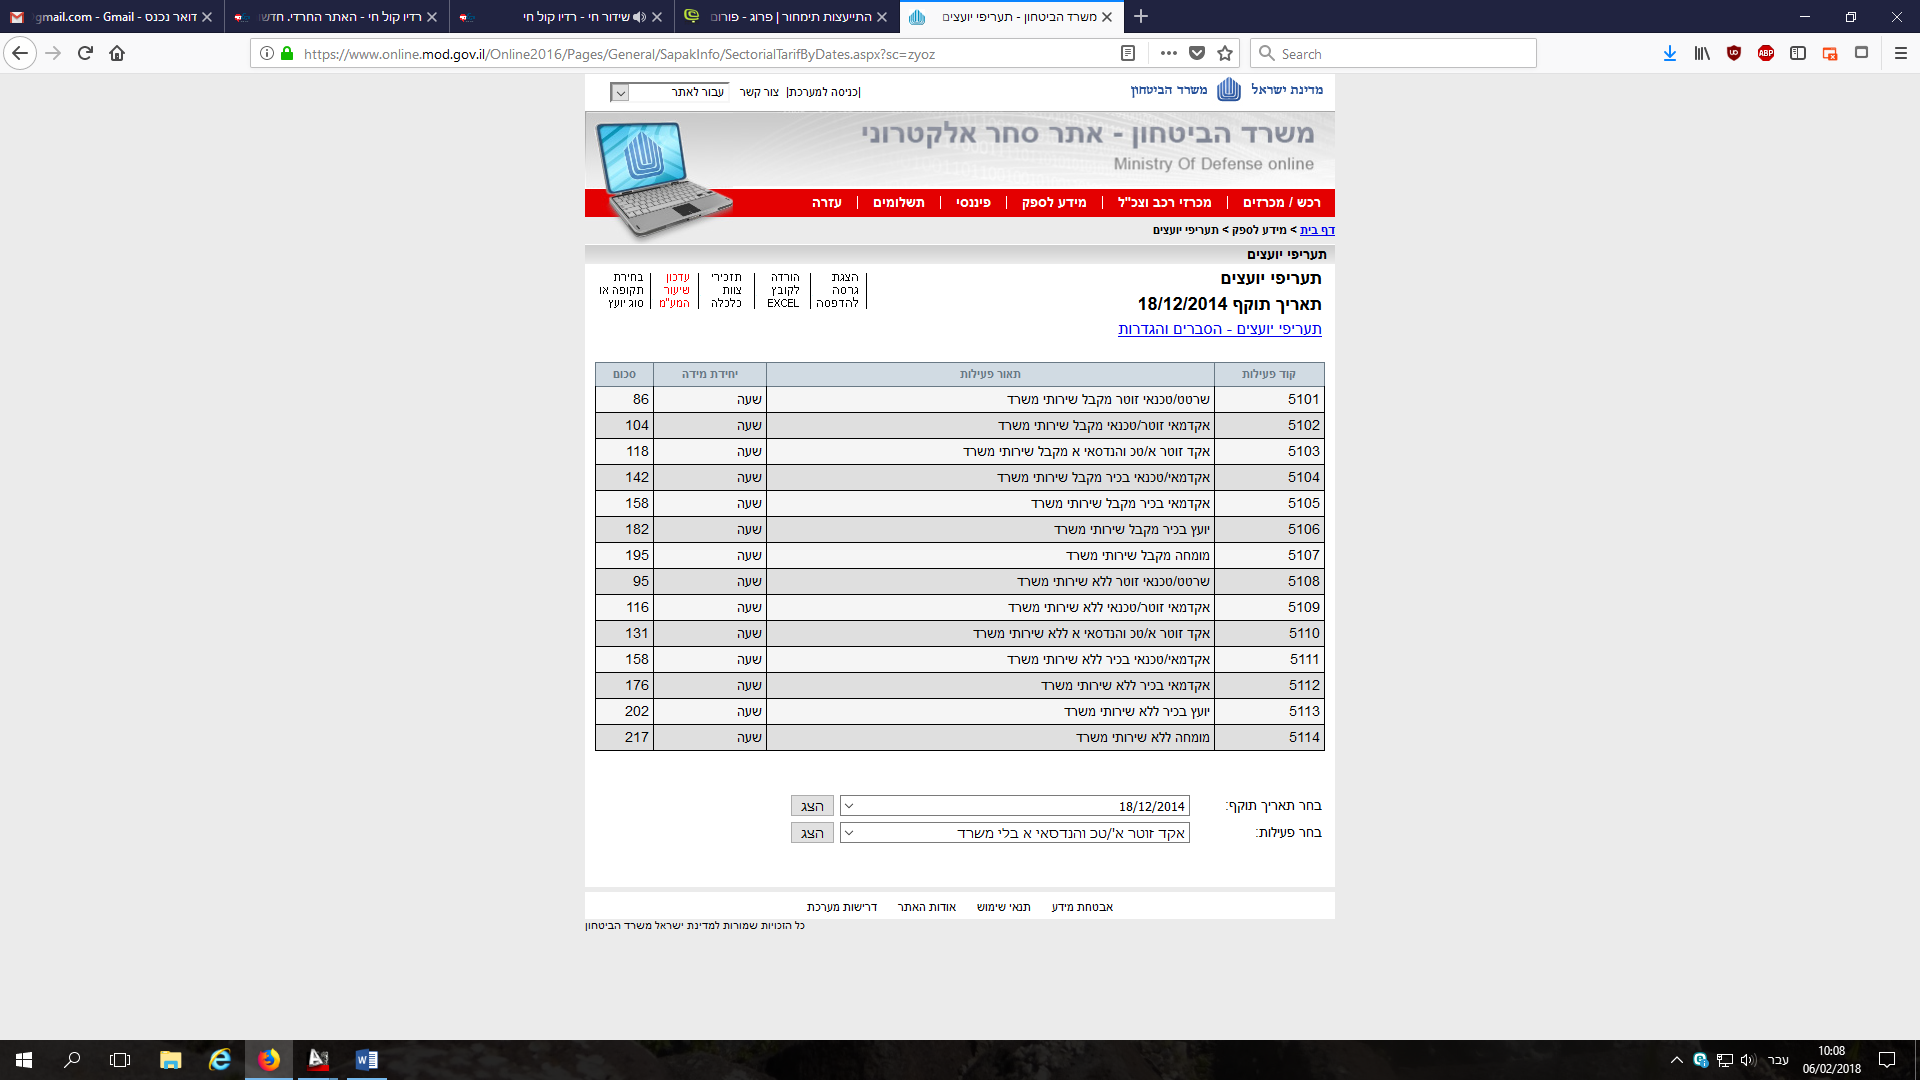Click the Reader View icon in the address bar

1128,54
